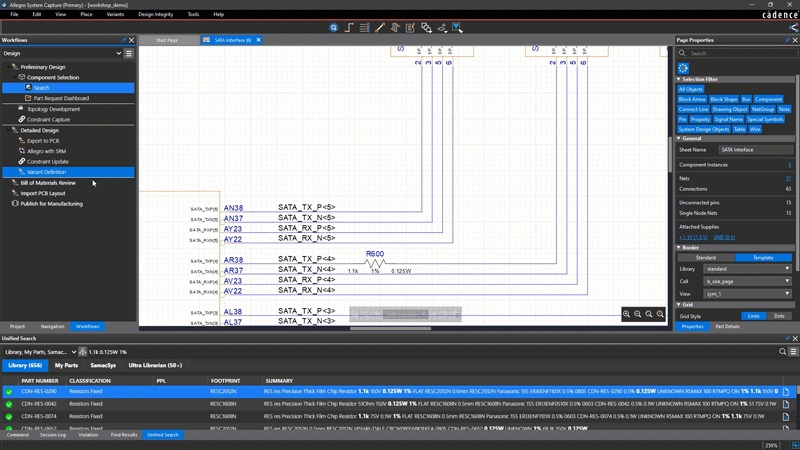Viewport: 800px width, 450px height.
Task: Click the third zoom icon on canvas
Action: (x=649, y=314)
